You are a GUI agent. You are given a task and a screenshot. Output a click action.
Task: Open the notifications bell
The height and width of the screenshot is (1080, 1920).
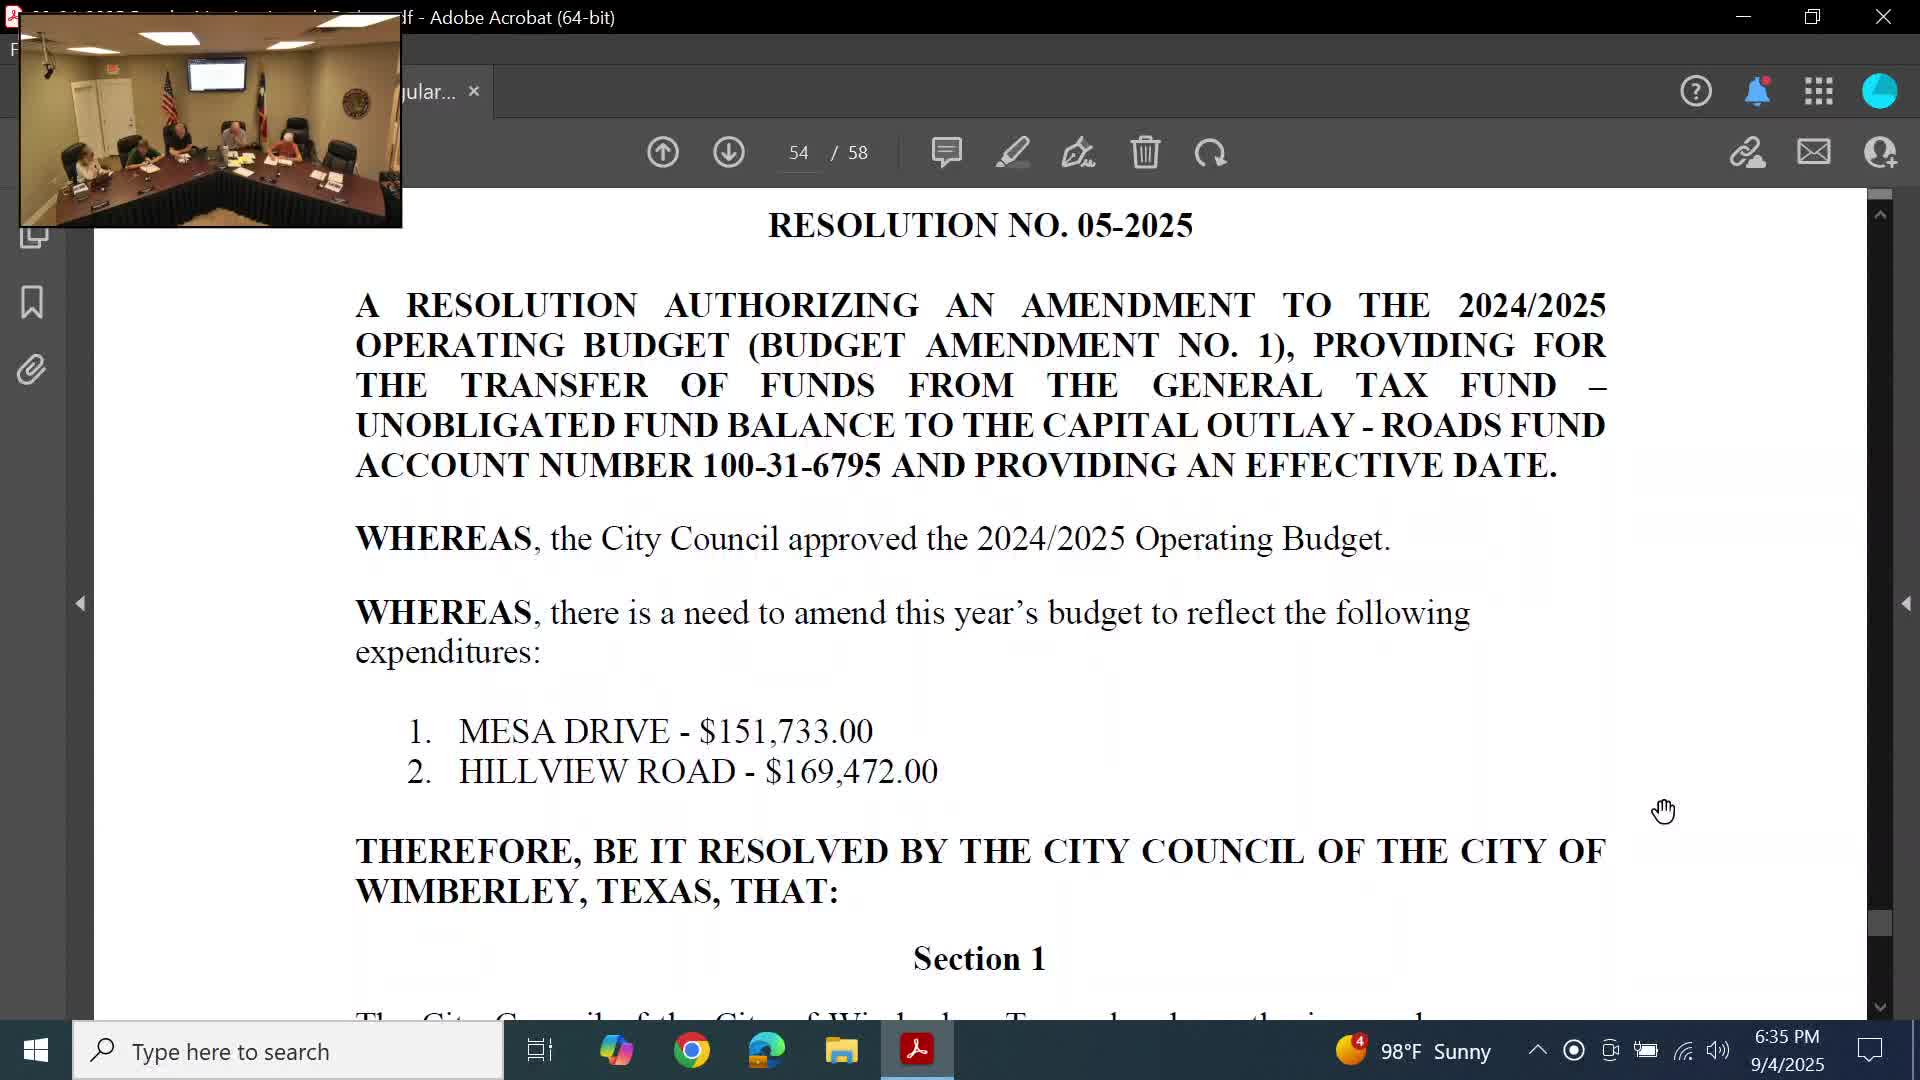1759,91
